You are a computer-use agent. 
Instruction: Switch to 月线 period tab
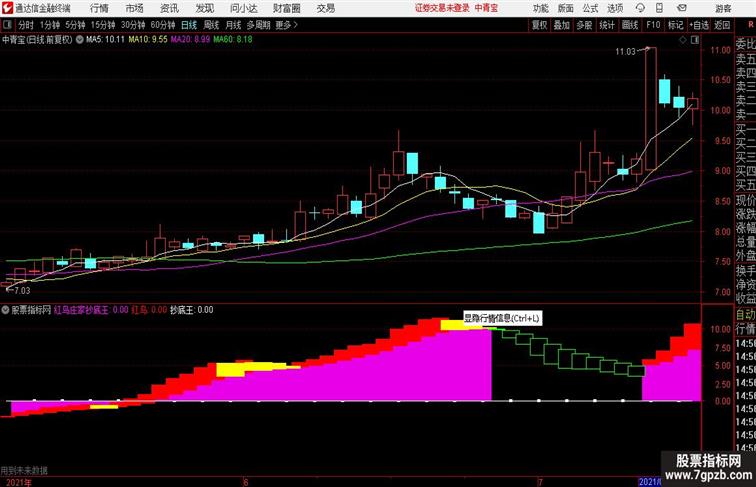(233, 25)
